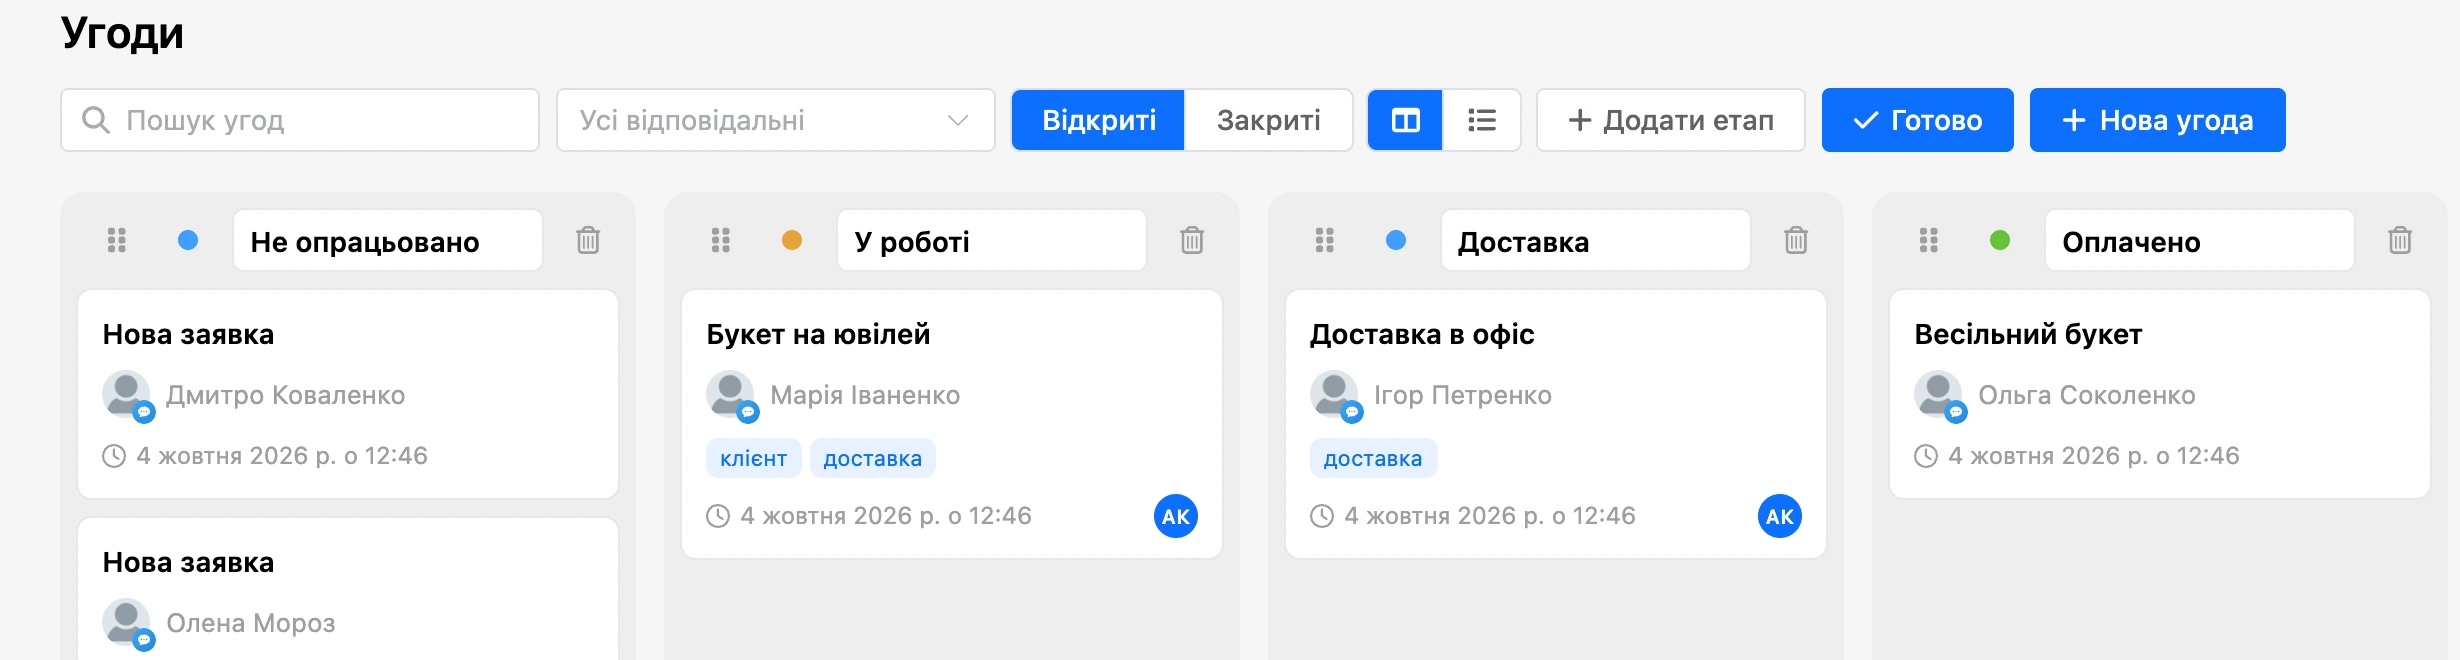The width and height of the screenshot is (2460, 660).
Task: Grab drag handle of 'Оплачено' stage
Action: [1929, 240]
